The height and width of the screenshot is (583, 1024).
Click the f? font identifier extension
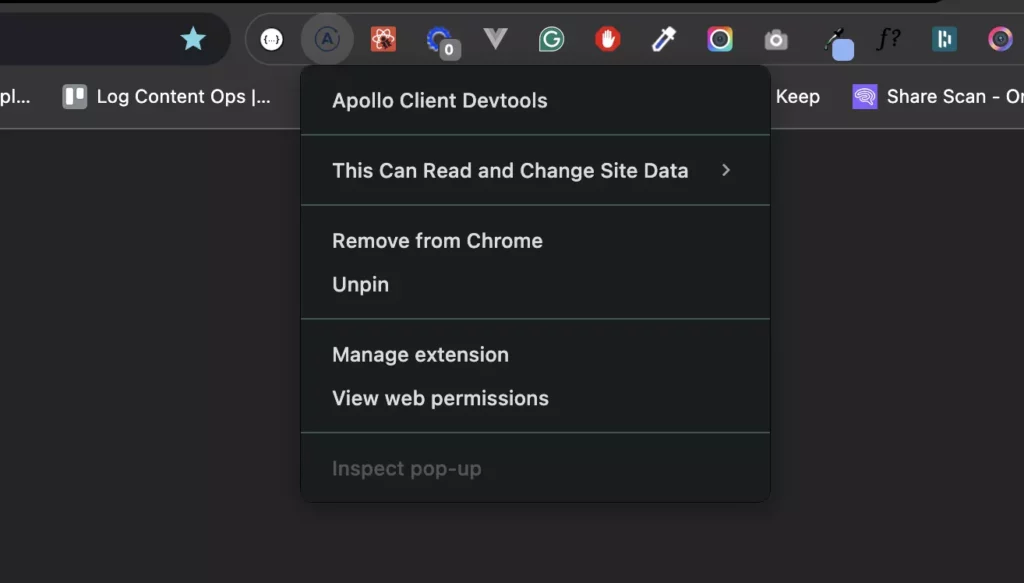[889, 39]
